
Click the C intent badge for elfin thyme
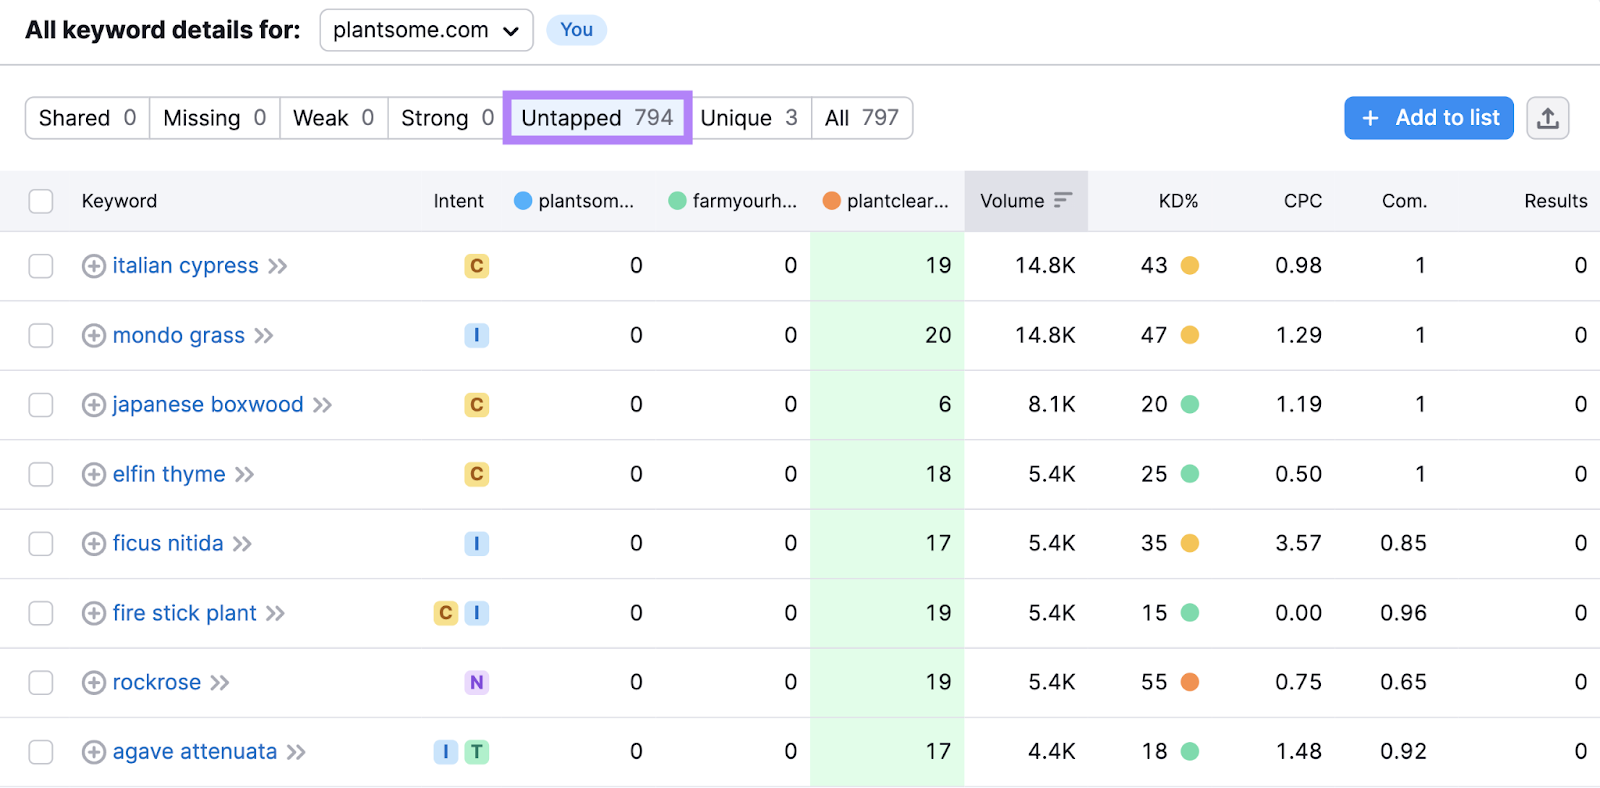click(x=477, y=474)
